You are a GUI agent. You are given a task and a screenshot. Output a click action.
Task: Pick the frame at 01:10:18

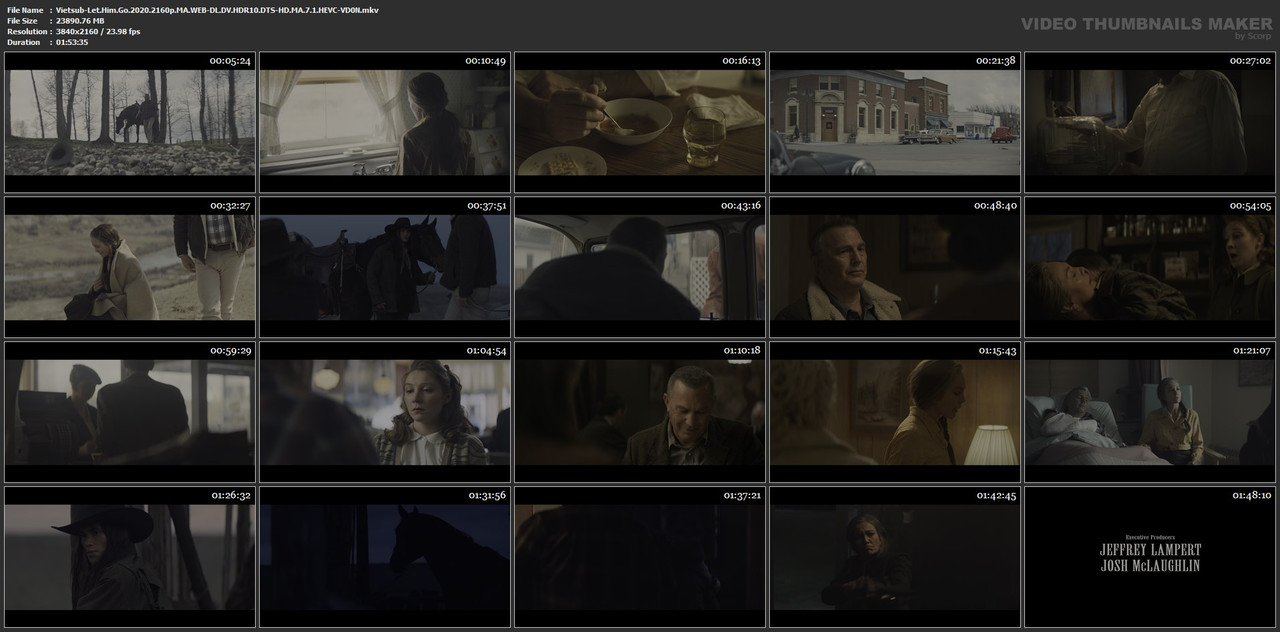point(640,412)
